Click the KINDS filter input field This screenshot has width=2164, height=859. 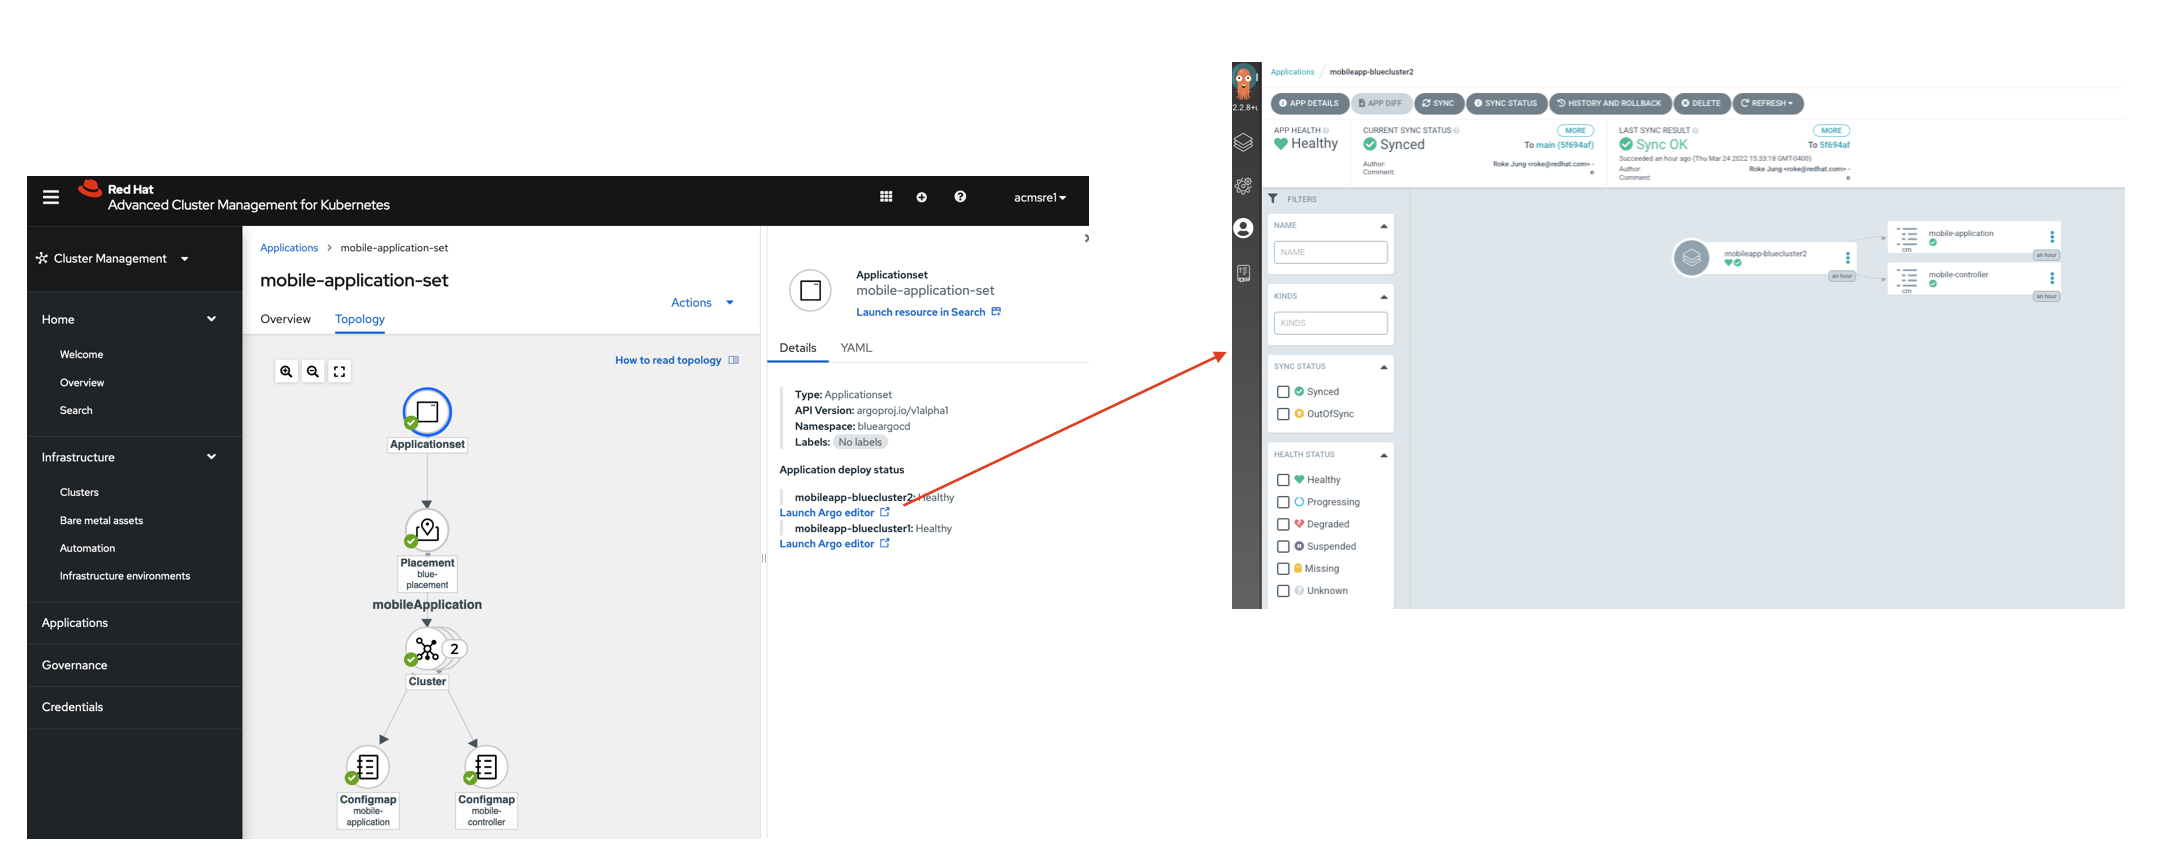(1330, 323)
